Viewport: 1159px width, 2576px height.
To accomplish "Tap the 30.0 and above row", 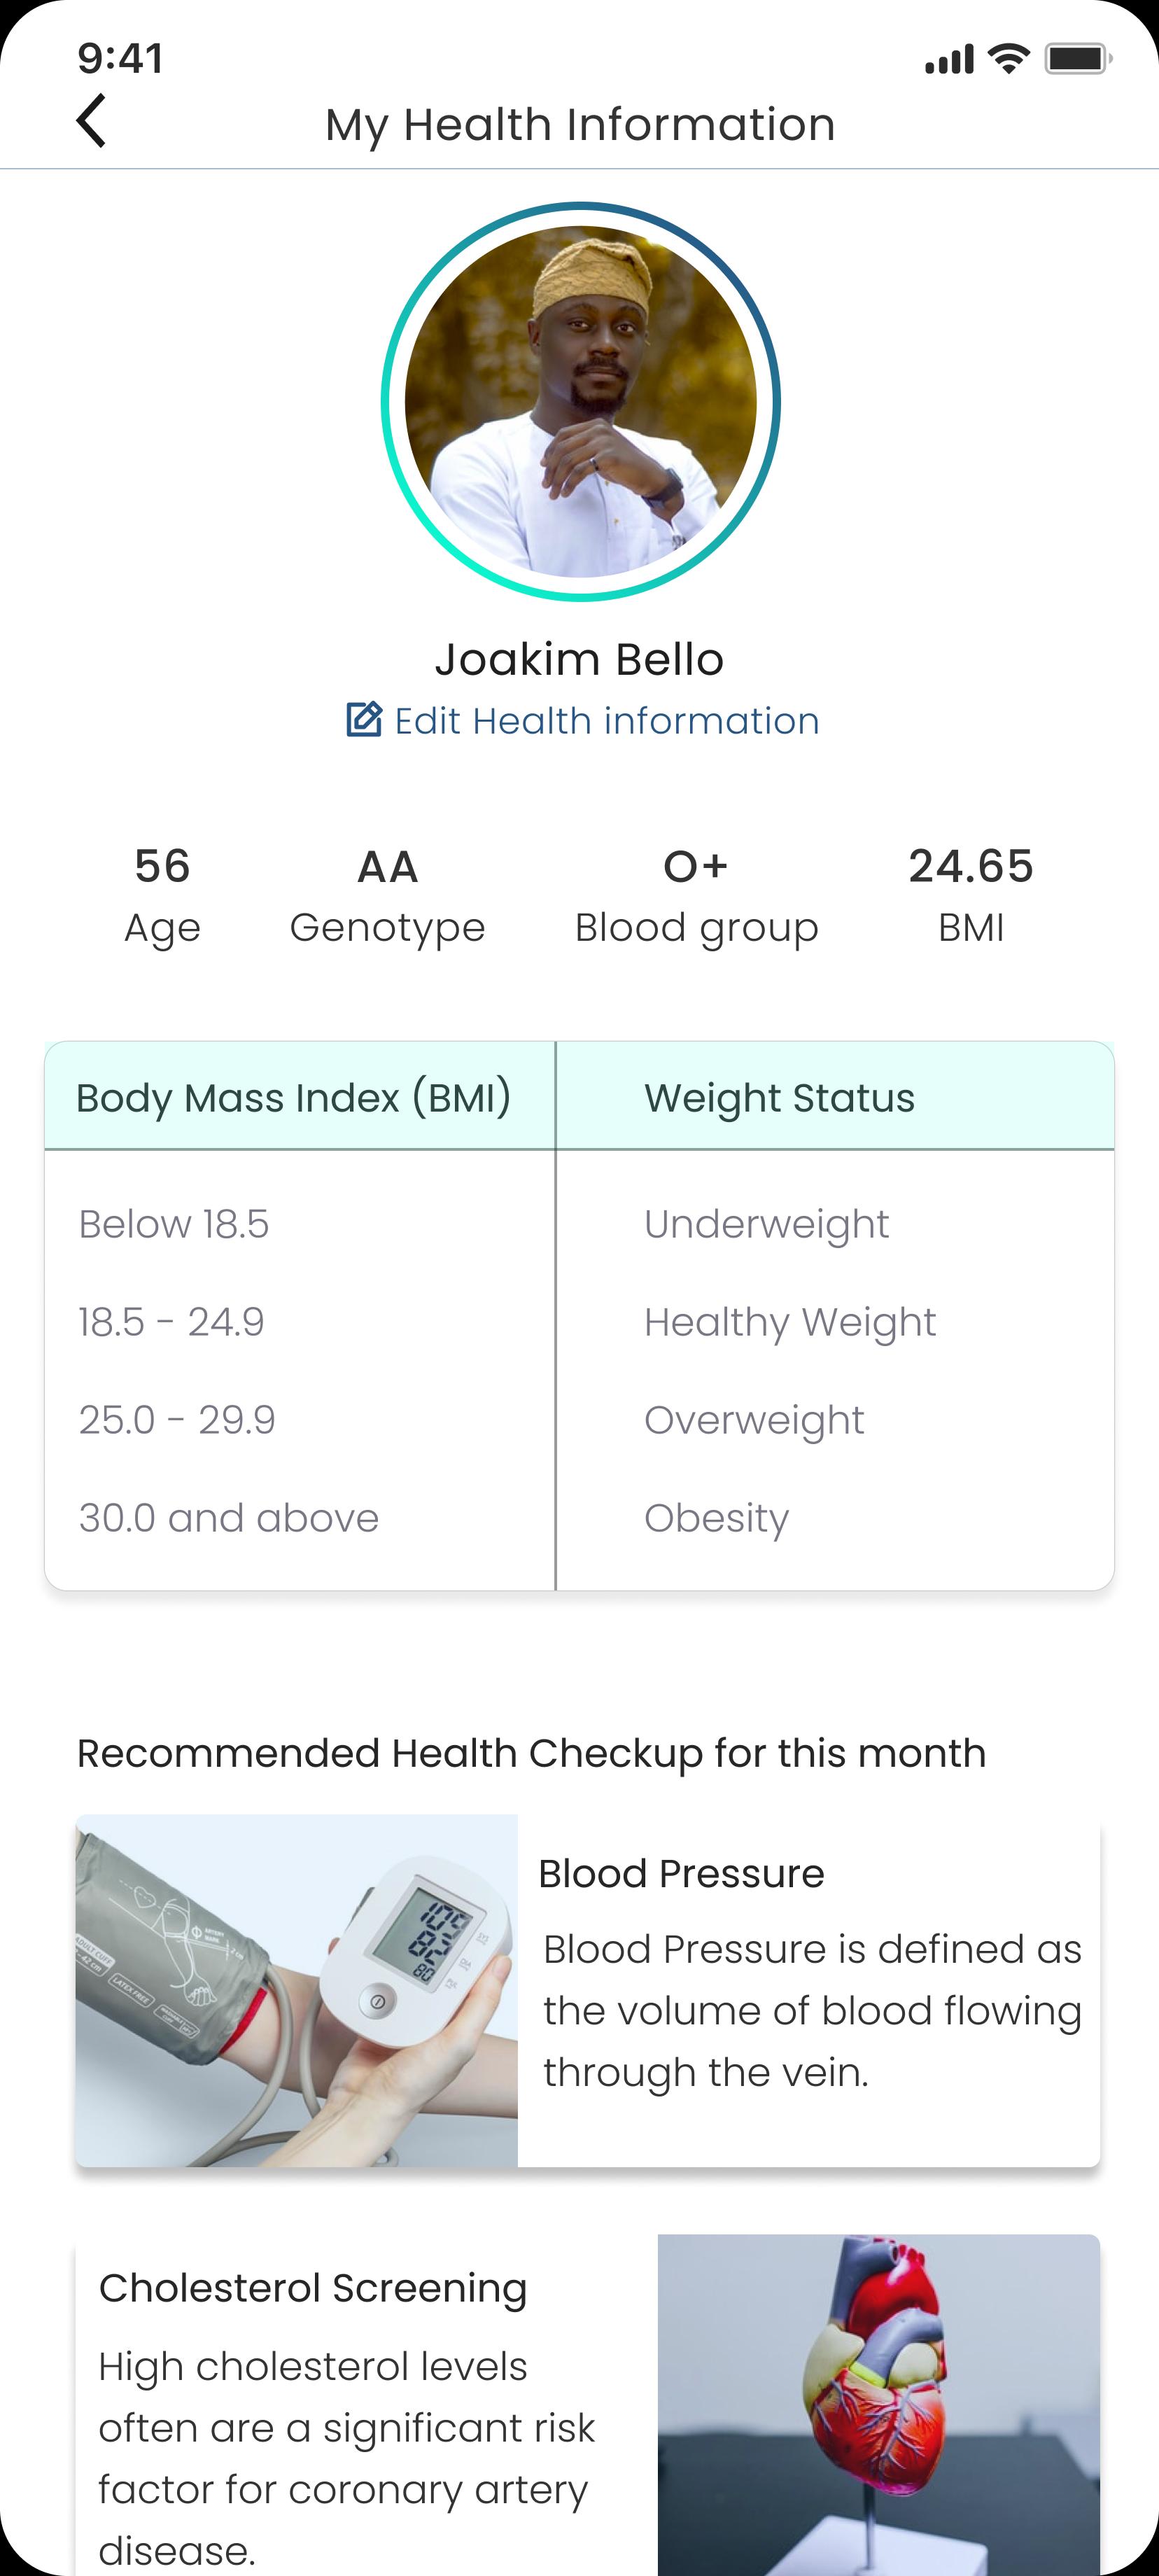I will [580, 1518].
